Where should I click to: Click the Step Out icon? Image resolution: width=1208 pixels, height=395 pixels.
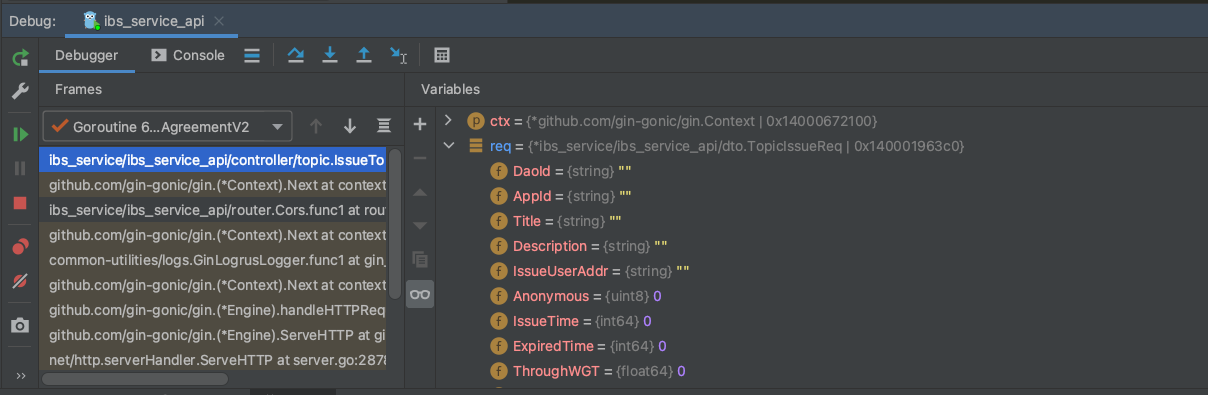(364, 55)
